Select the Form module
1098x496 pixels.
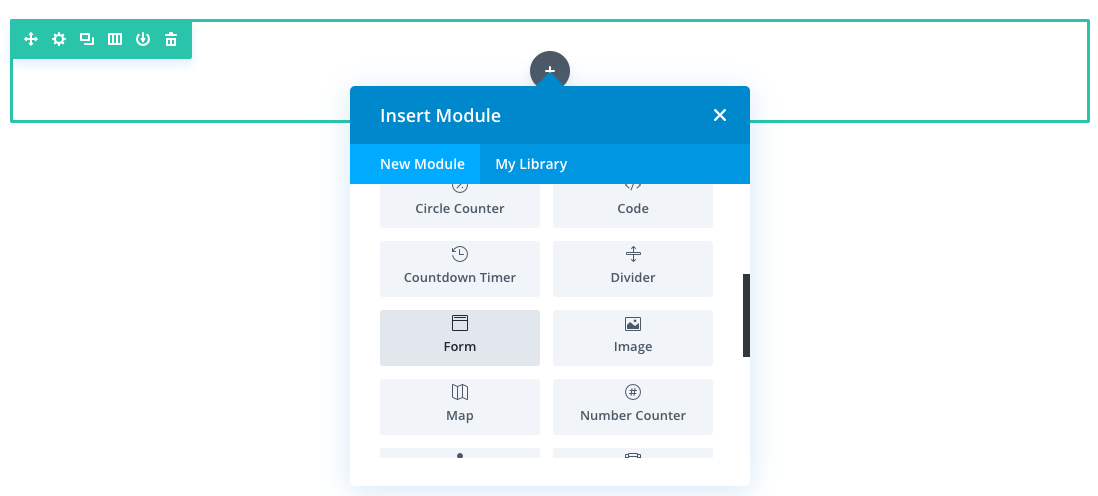(x=460, y=338)
